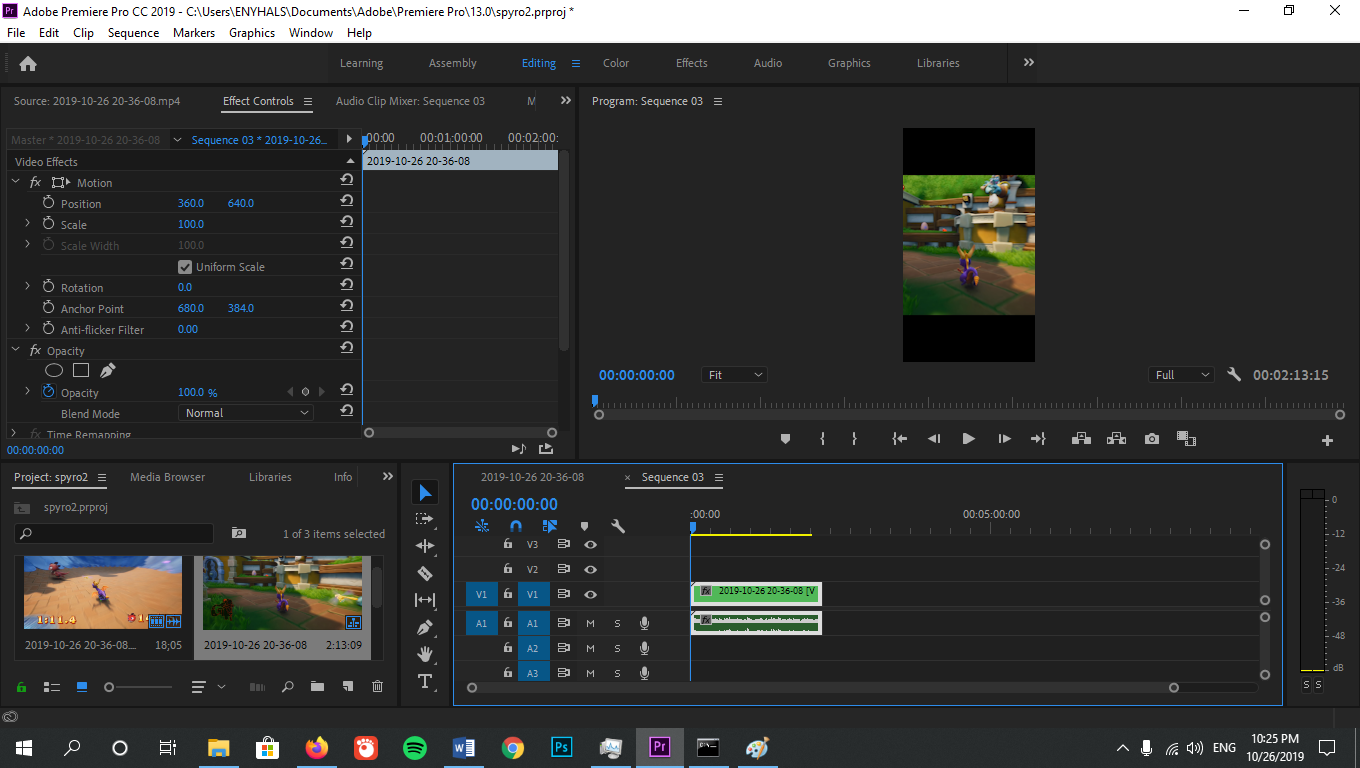The width and height of the screenshot is (1360, 768).
Task: Toggle V3 track output eye
Action: pos(591,544)
